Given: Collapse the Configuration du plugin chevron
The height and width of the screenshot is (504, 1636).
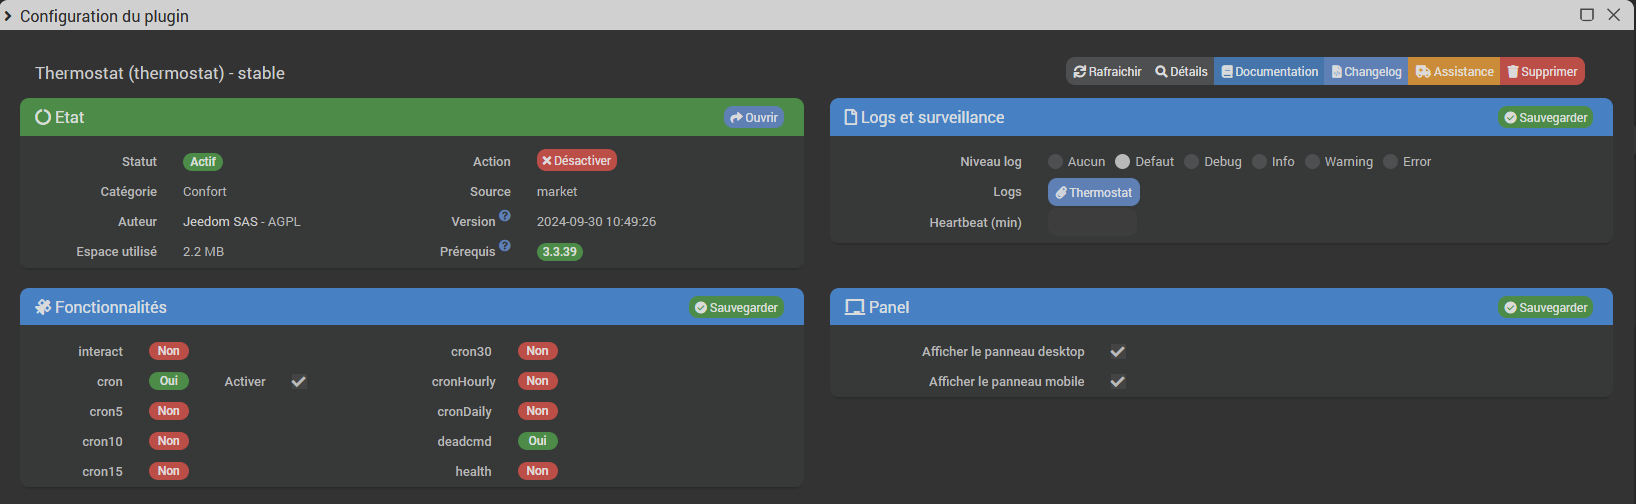Looking at the screenshot, I should tap(8, 16).
